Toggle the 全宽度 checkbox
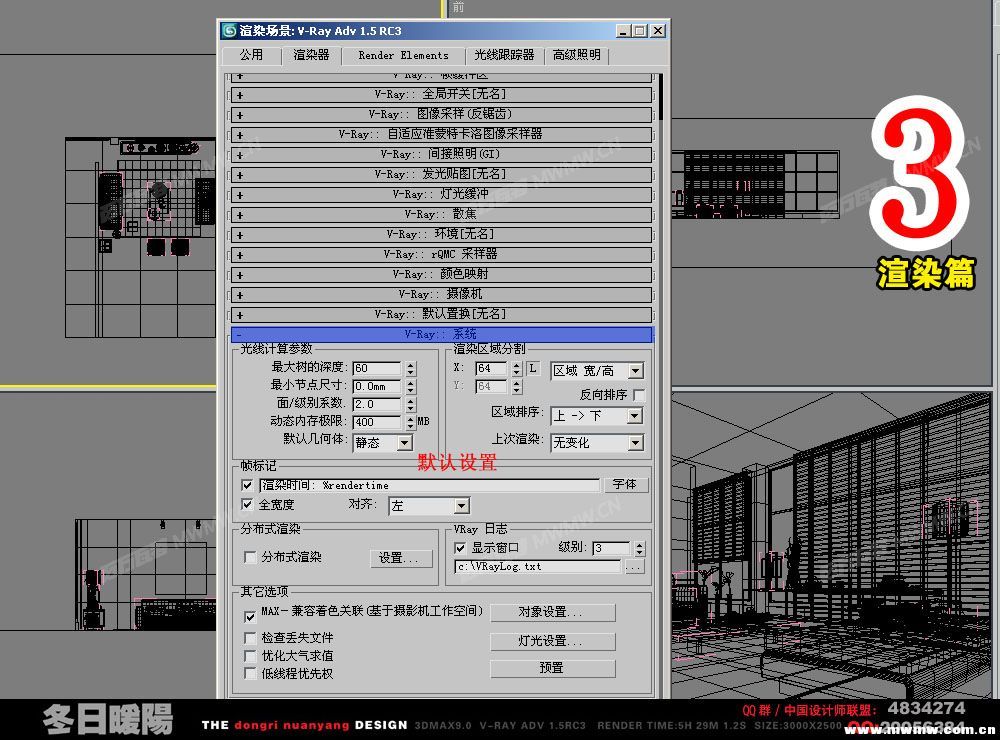Viewport: 1000px width, 740px height. (247, 505)
